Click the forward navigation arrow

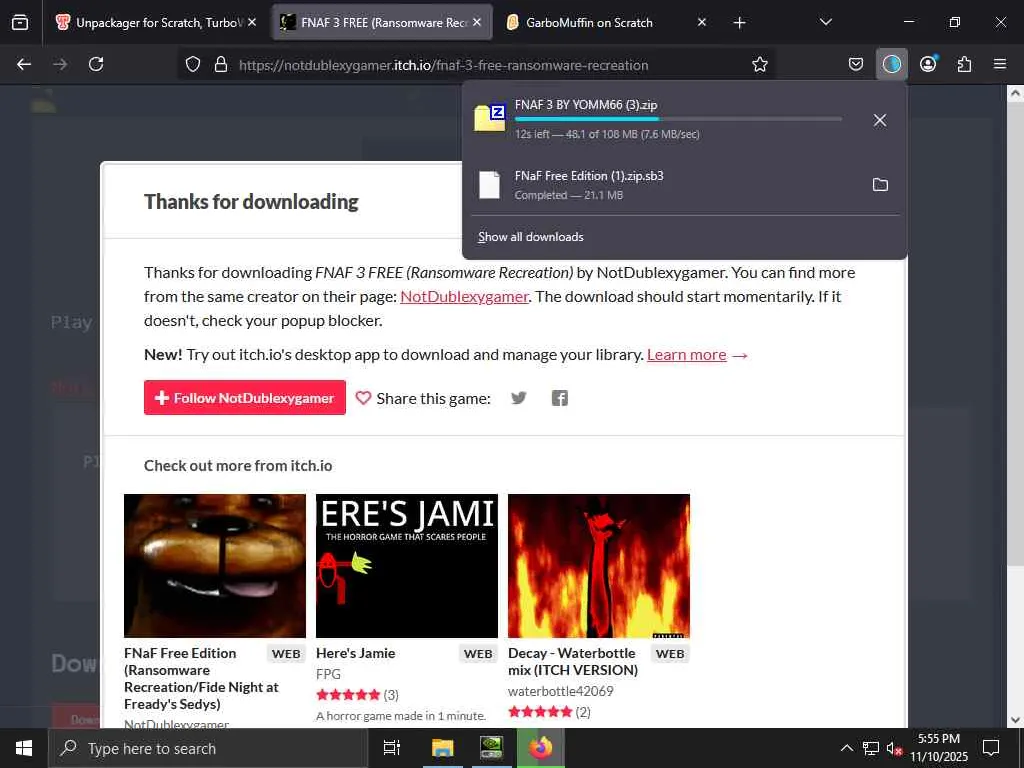tap(60, 64)
